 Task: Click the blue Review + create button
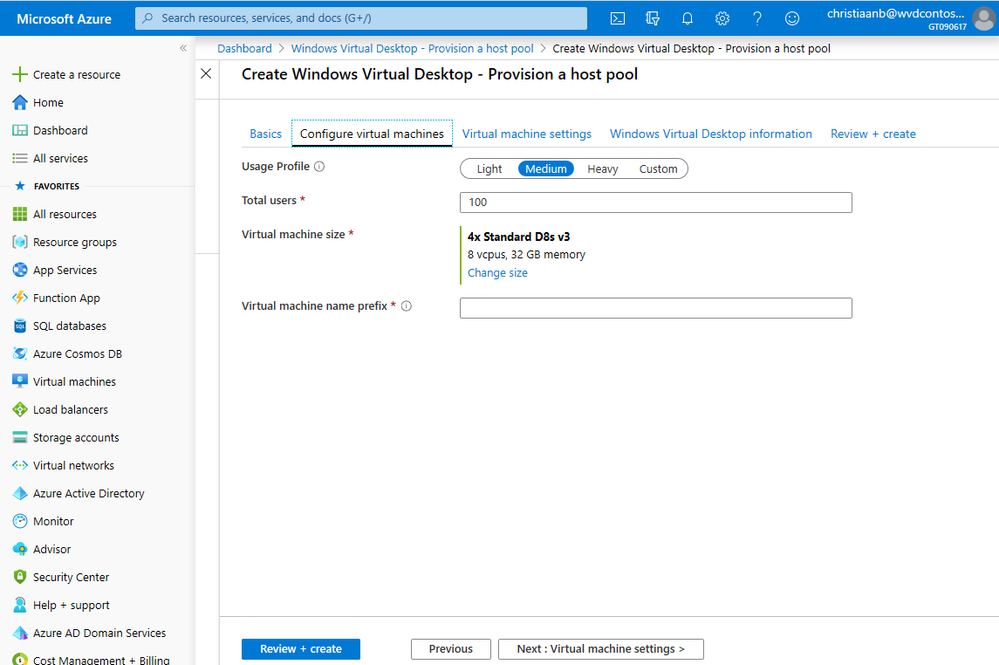[x=301, y=649]
